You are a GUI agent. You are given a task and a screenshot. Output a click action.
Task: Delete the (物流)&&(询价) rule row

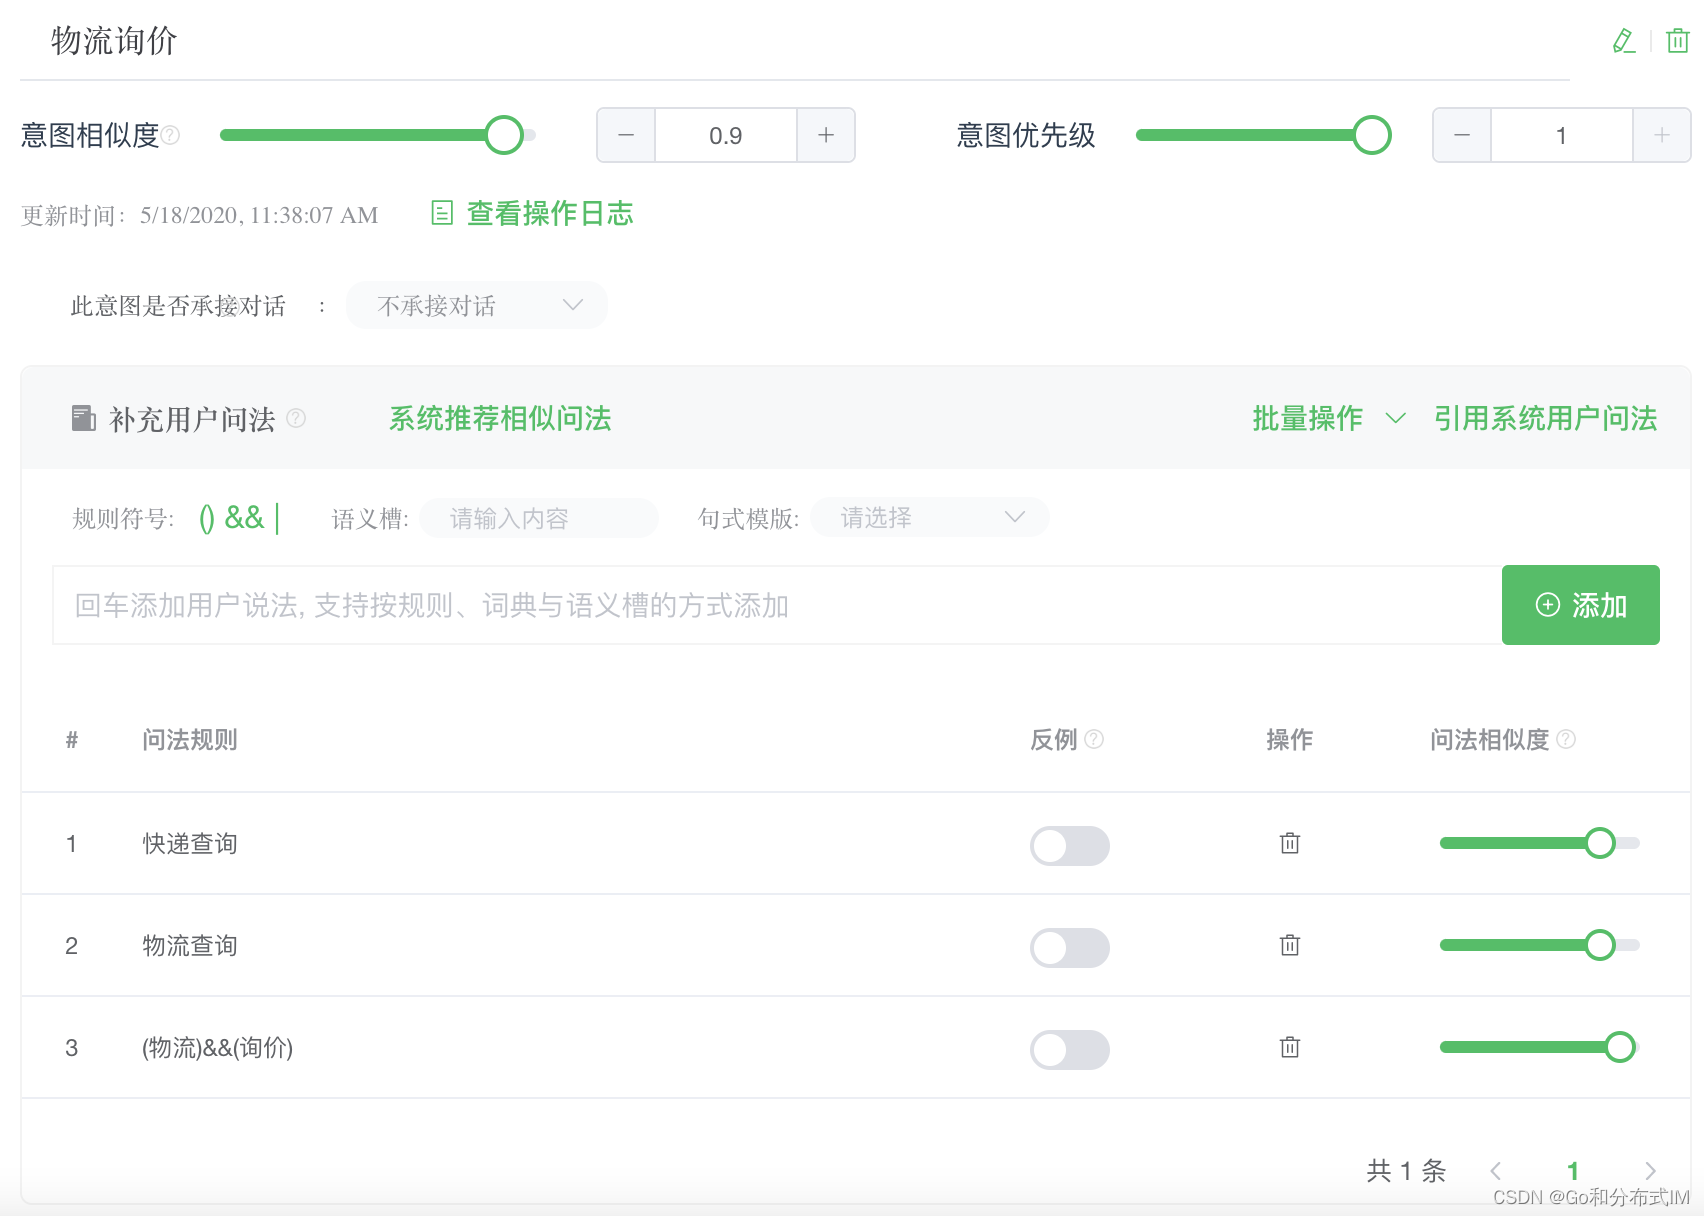[1290, 1047]
